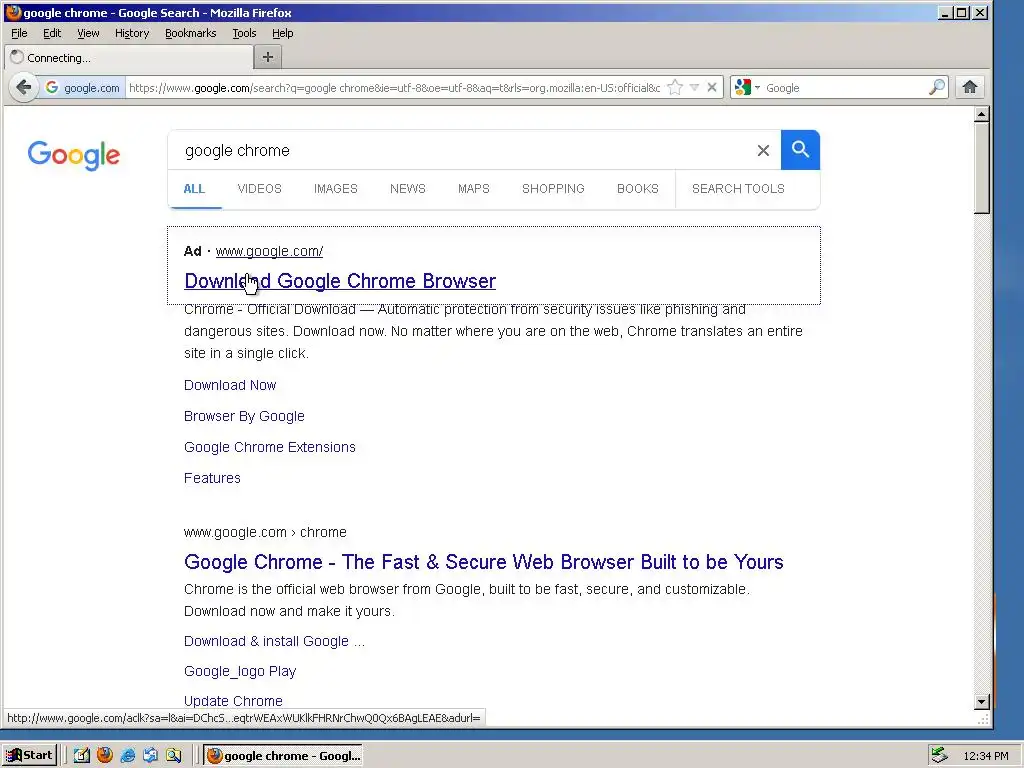This screenshot has width=1024, height=768.
Task: Open the Update Chrome link
Action: [x=233, y=701]
